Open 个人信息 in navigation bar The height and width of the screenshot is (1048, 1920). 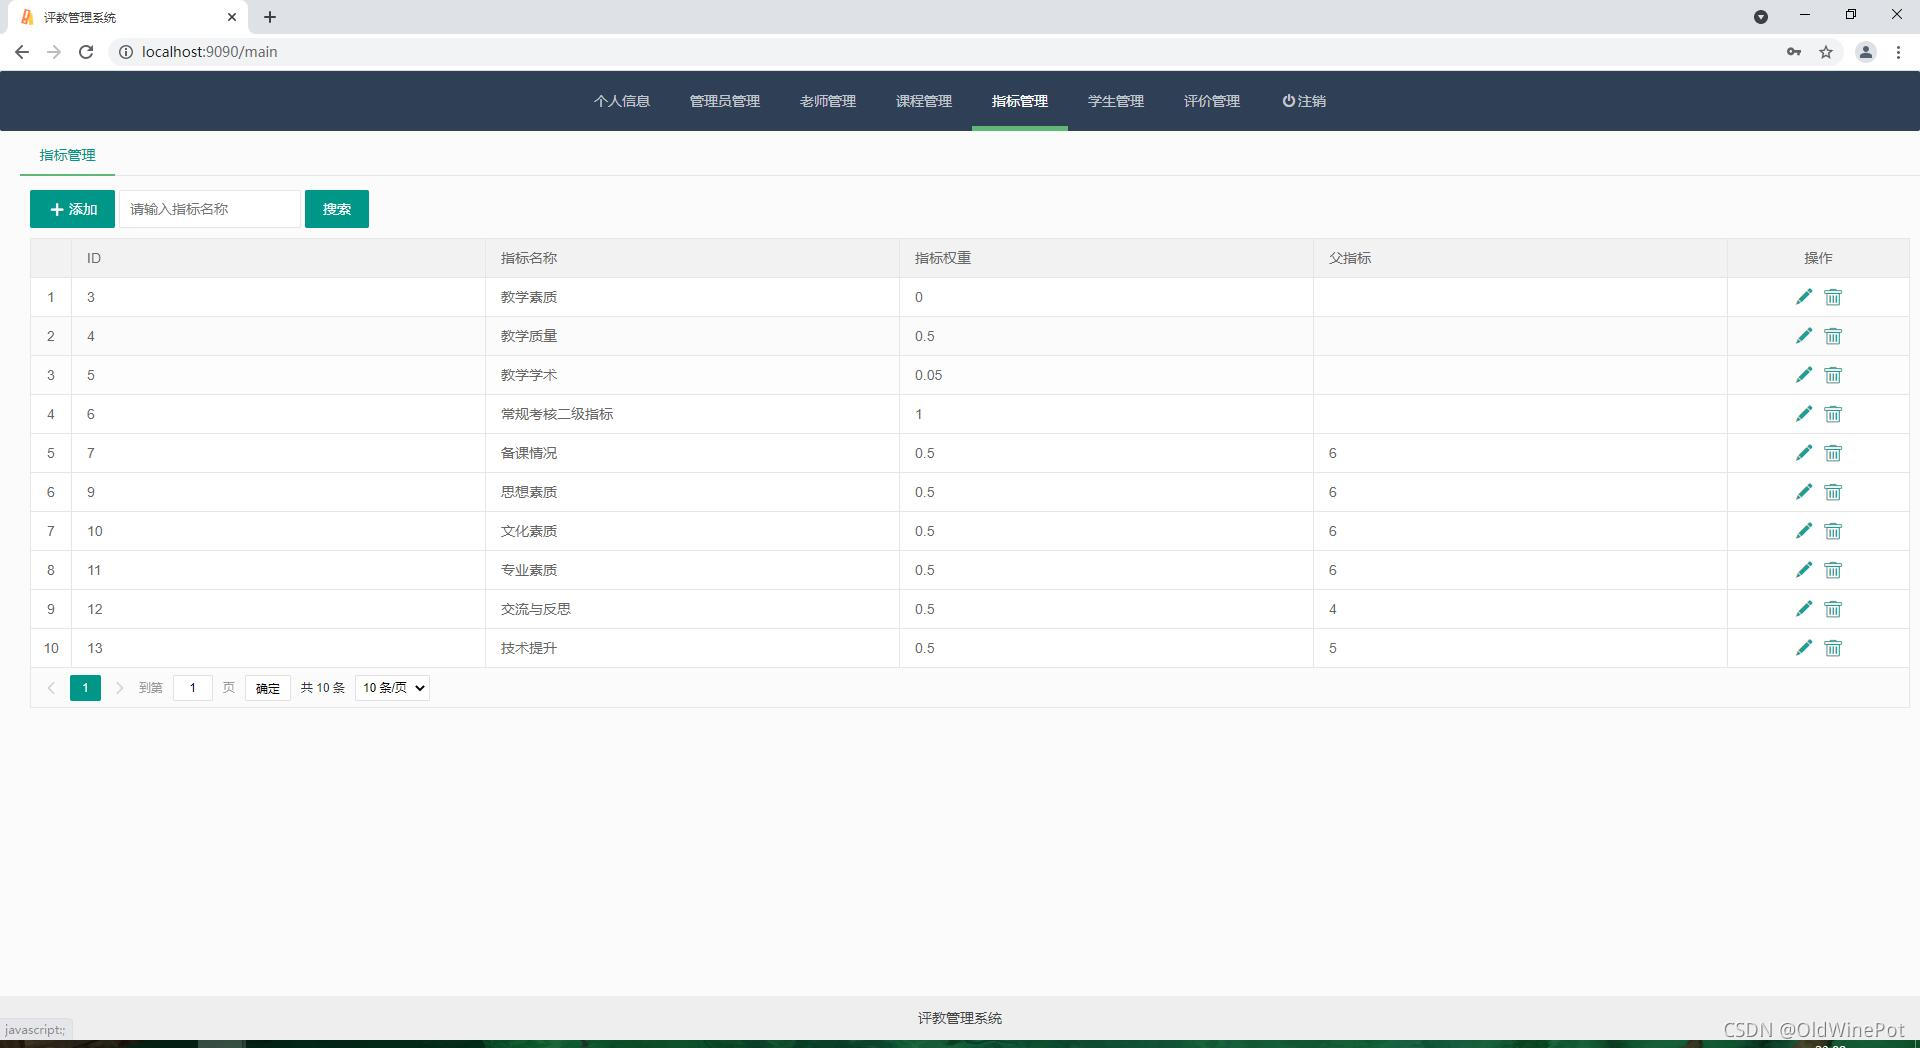click(x=622, y=101)
